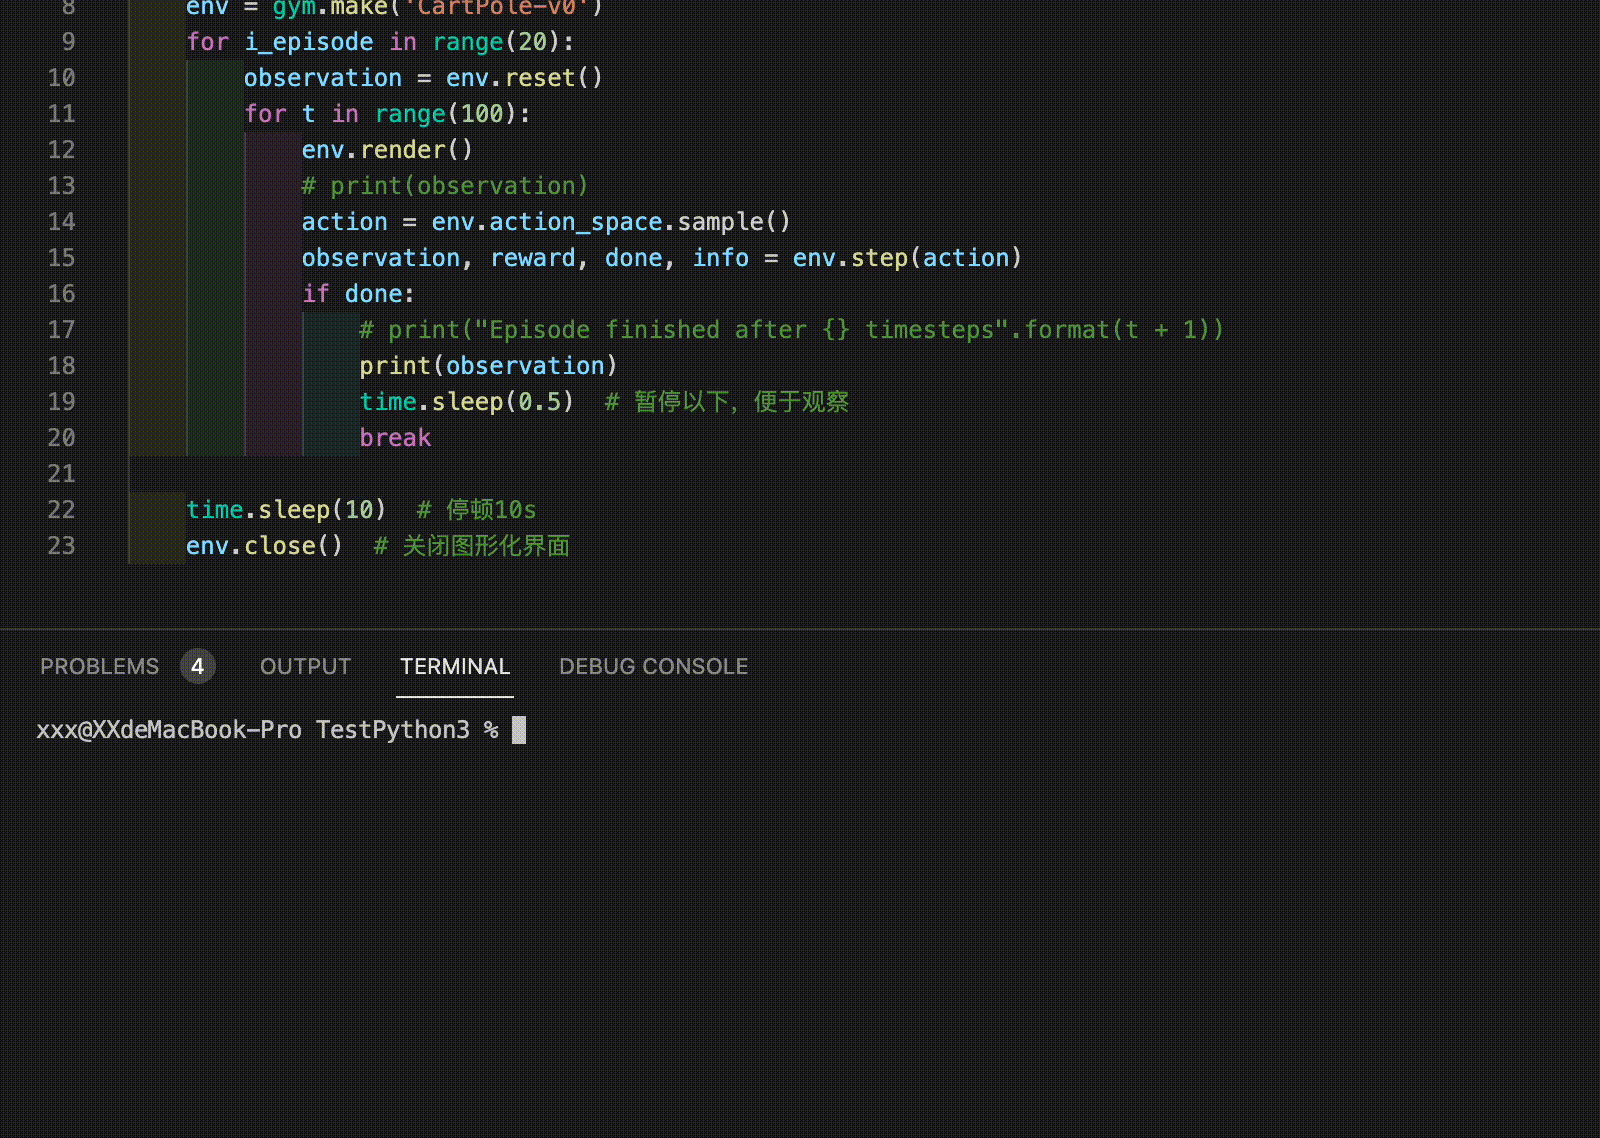Place cursor on 'env.render()' line

click(387, 150)
